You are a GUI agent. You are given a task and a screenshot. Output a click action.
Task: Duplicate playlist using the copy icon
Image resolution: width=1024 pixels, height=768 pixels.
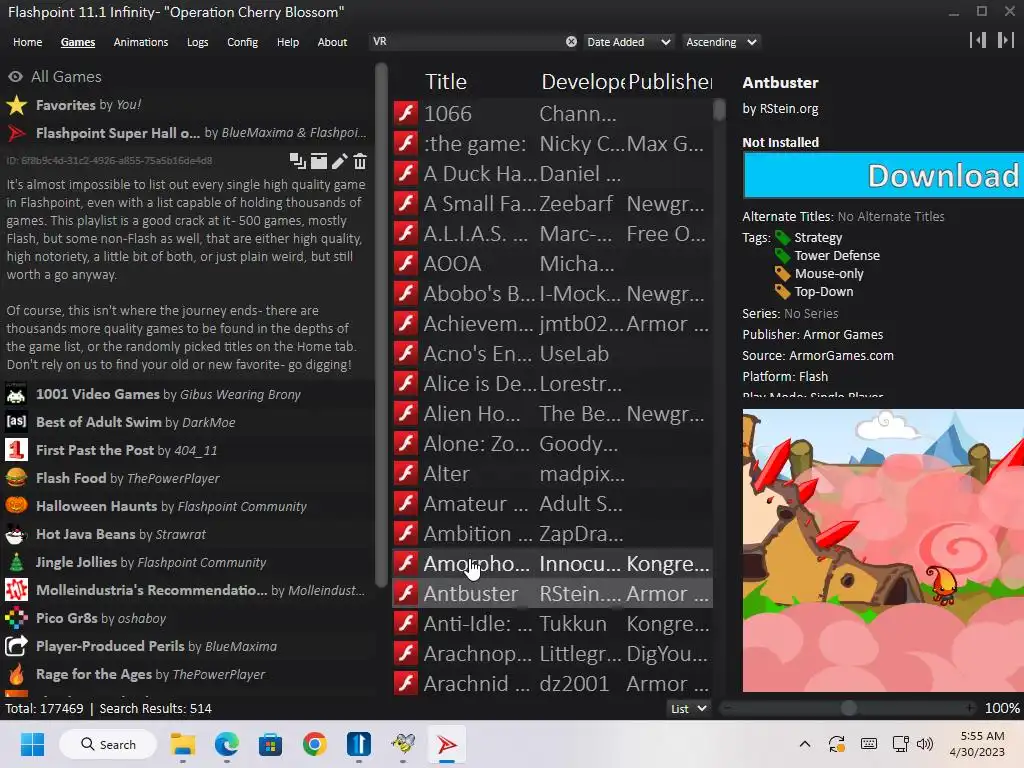(298, 161)
